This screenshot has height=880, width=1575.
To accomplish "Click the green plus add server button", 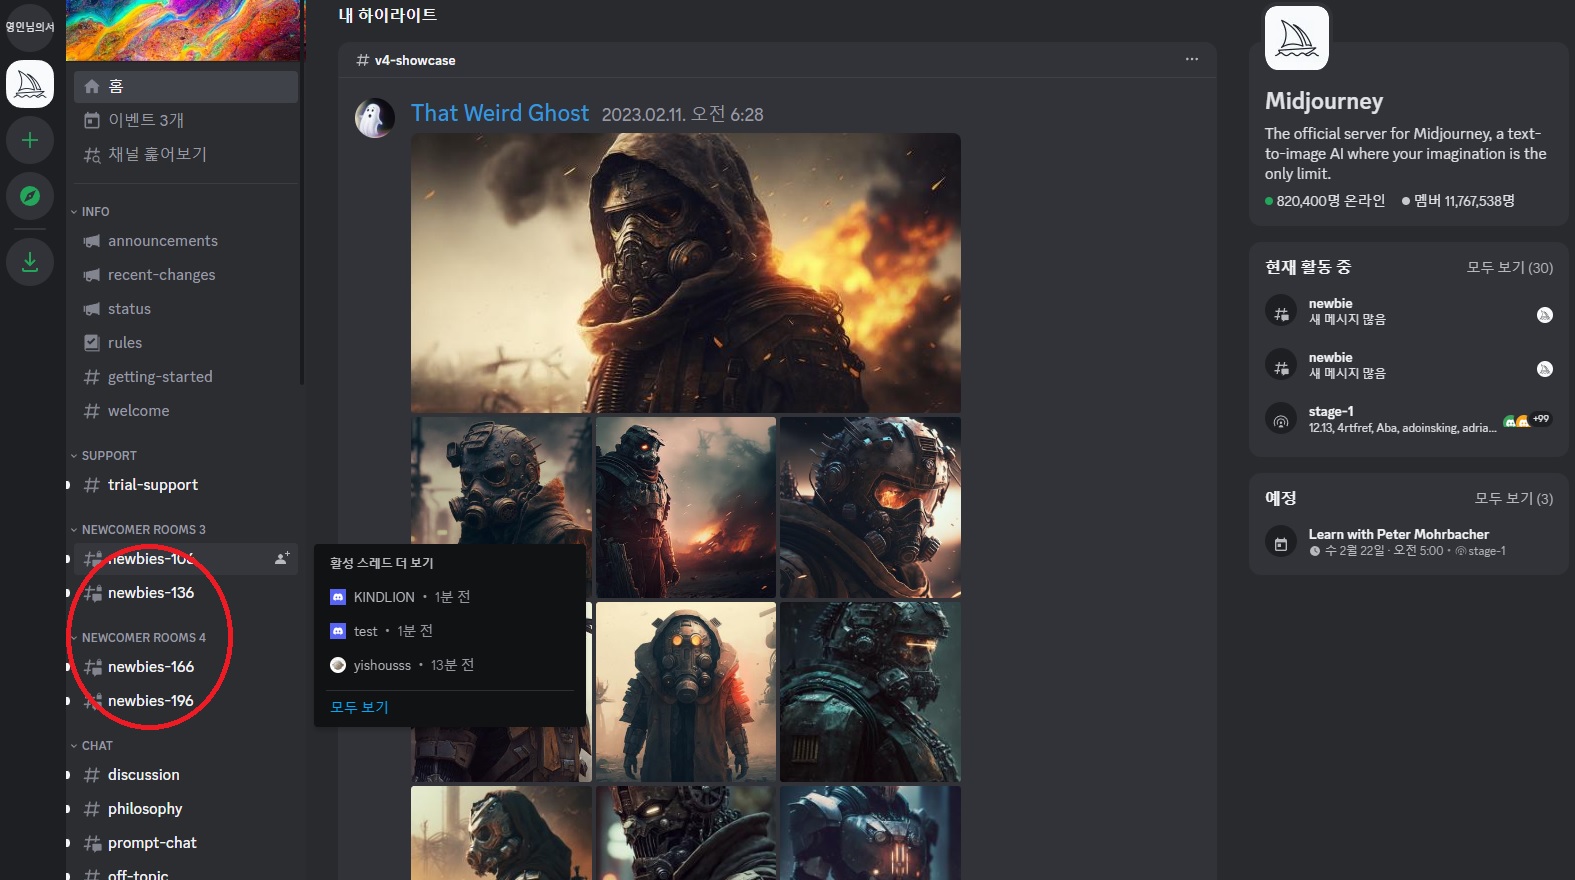I will point(30,140).
